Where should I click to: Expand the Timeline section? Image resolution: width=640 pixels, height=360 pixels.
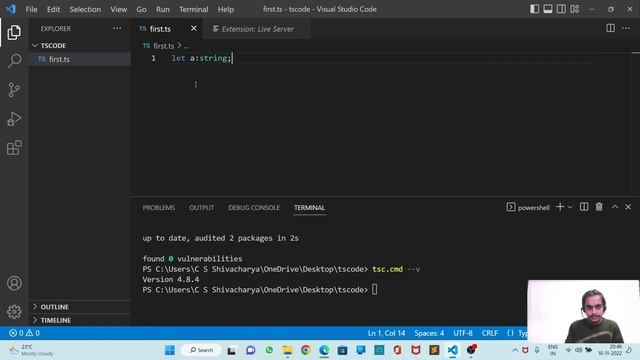pos(80,320)
